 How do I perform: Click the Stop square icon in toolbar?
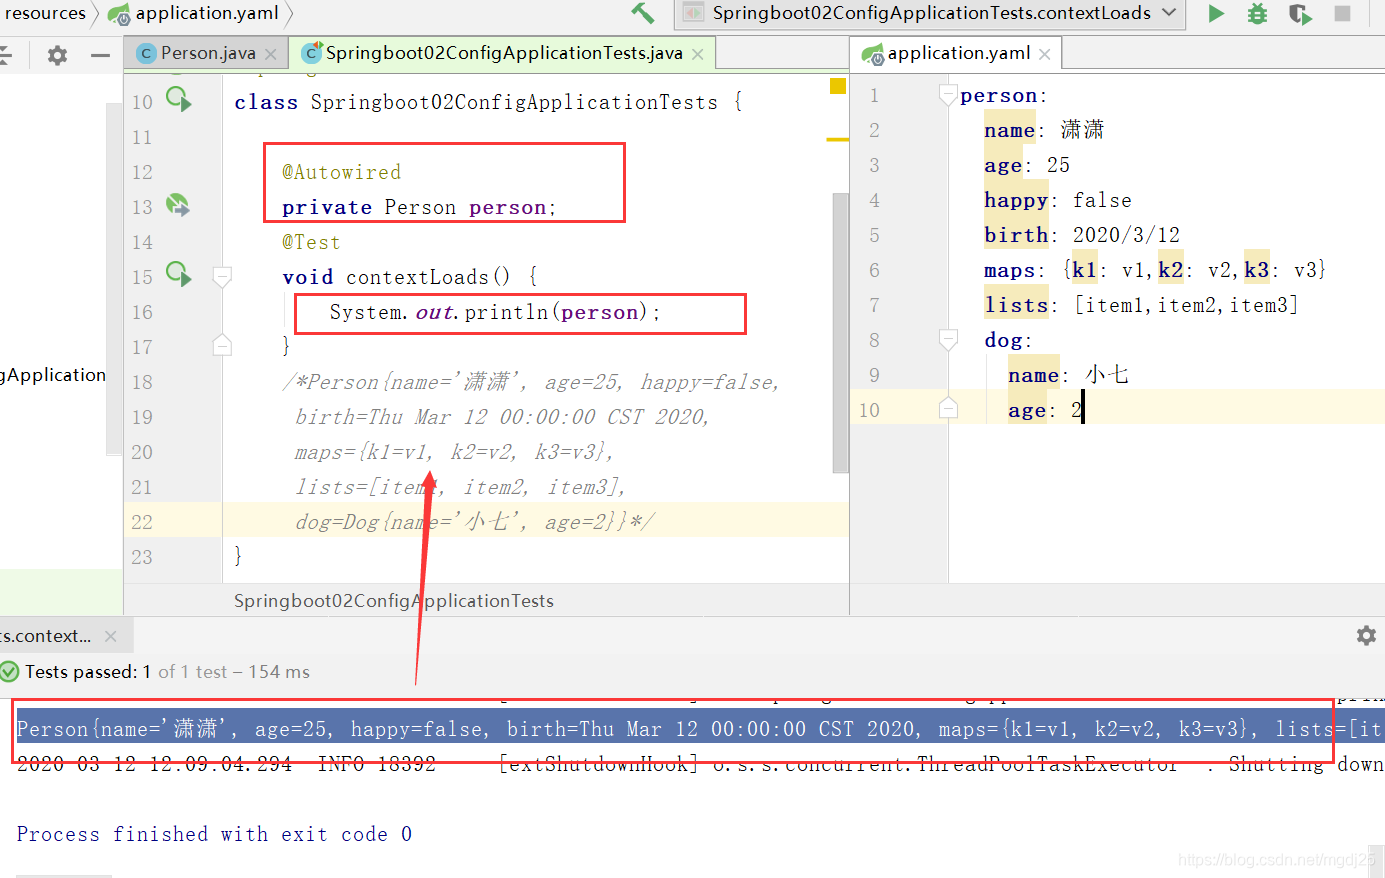1343,13
